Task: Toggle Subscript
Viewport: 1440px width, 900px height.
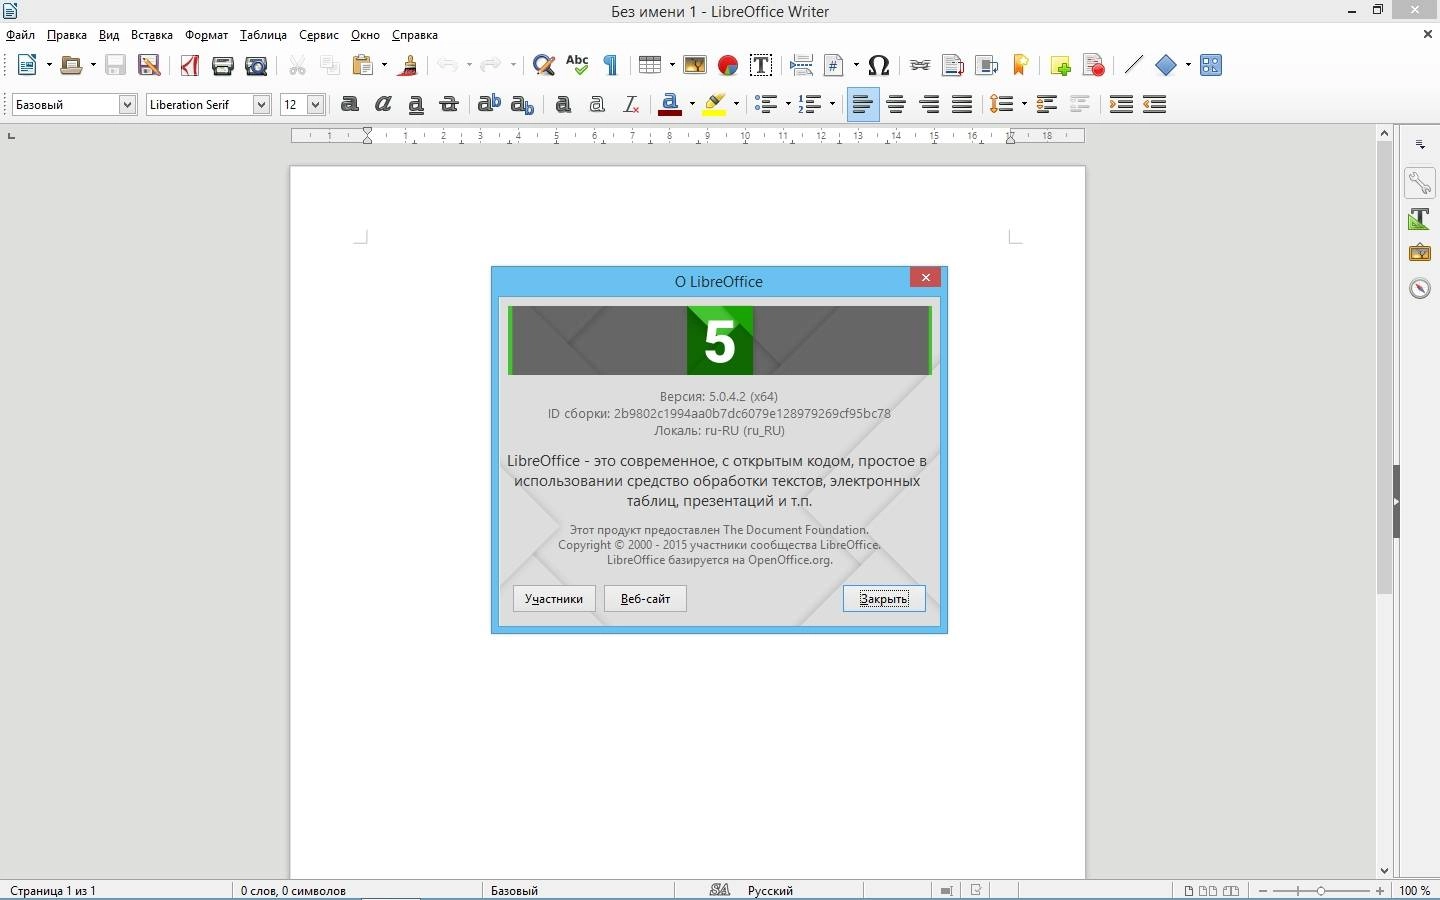Action: 522,104
